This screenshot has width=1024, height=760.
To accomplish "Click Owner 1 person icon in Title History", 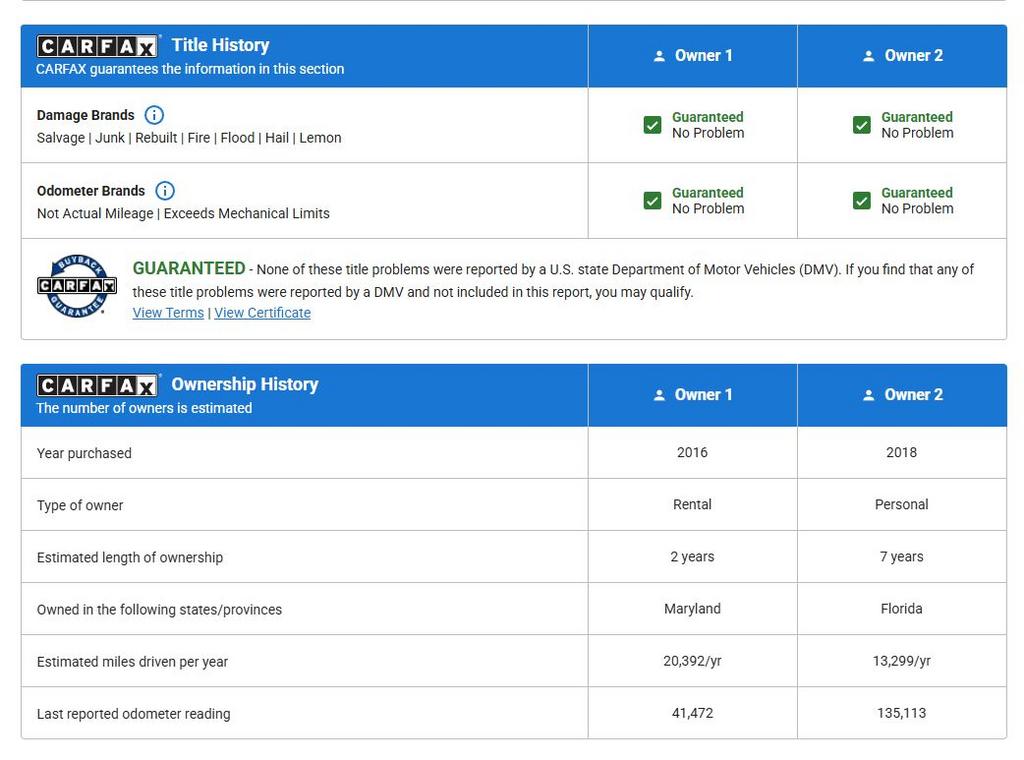I will click(x=659, y=56).
